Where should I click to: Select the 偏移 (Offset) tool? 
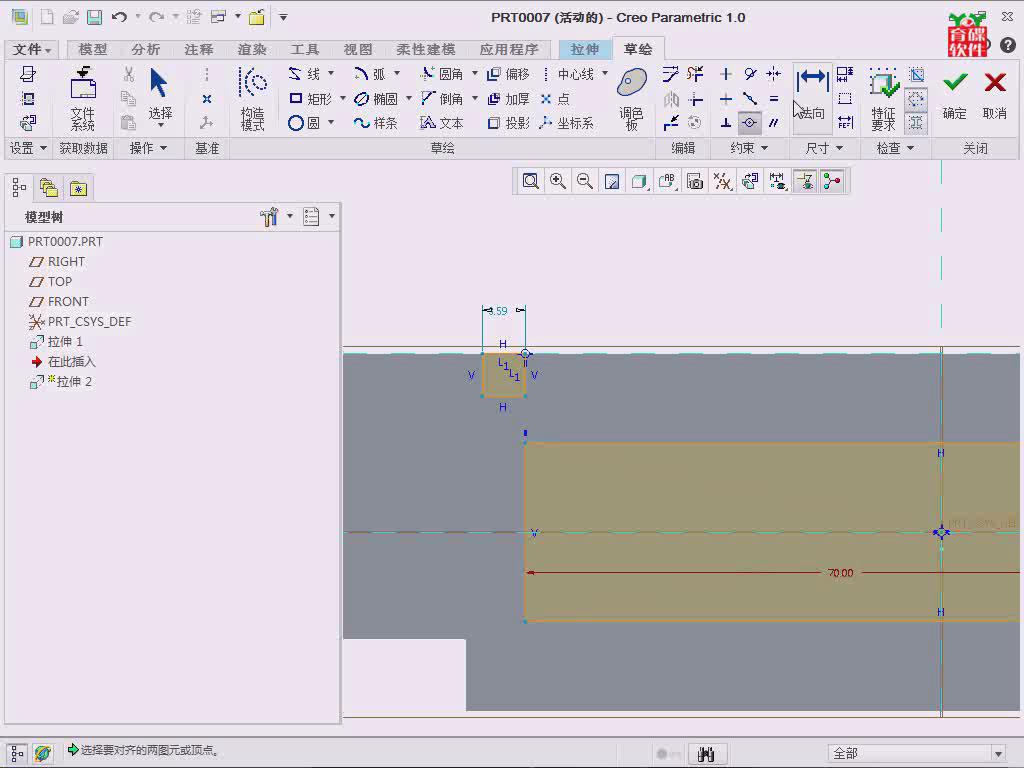point(508,74)
